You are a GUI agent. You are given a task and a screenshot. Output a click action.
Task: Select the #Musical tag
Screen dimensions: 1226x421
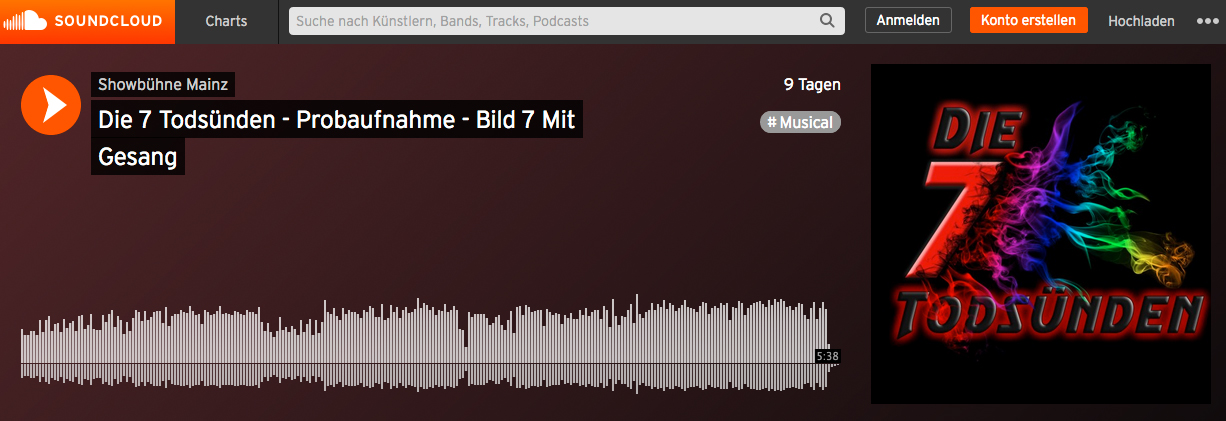800,122
